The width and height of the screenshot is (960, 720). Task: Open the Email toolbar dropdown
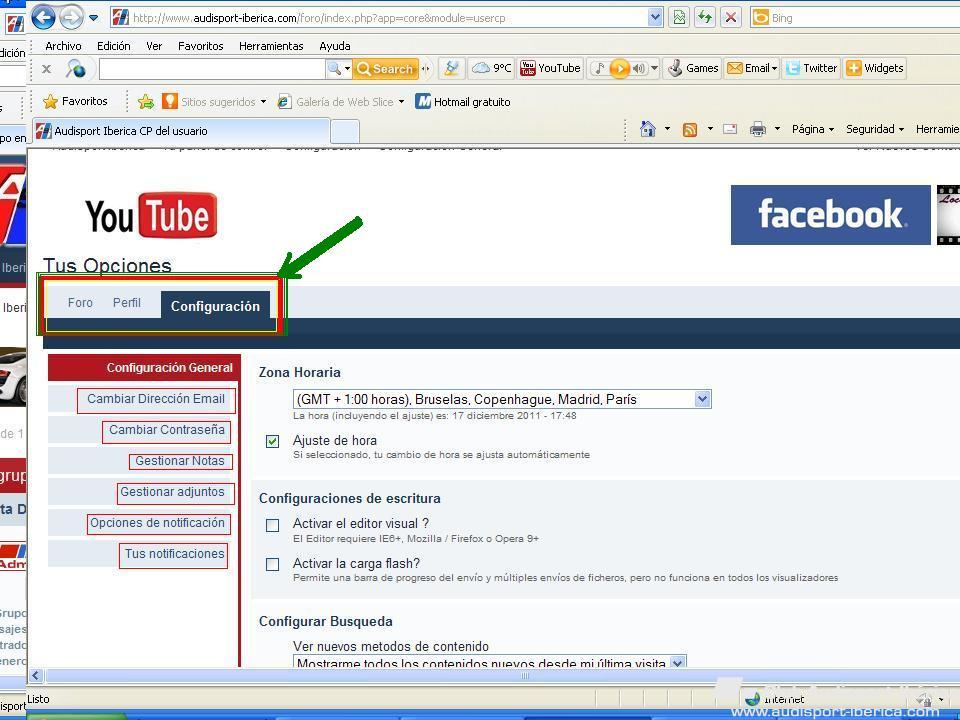point(752,68)
